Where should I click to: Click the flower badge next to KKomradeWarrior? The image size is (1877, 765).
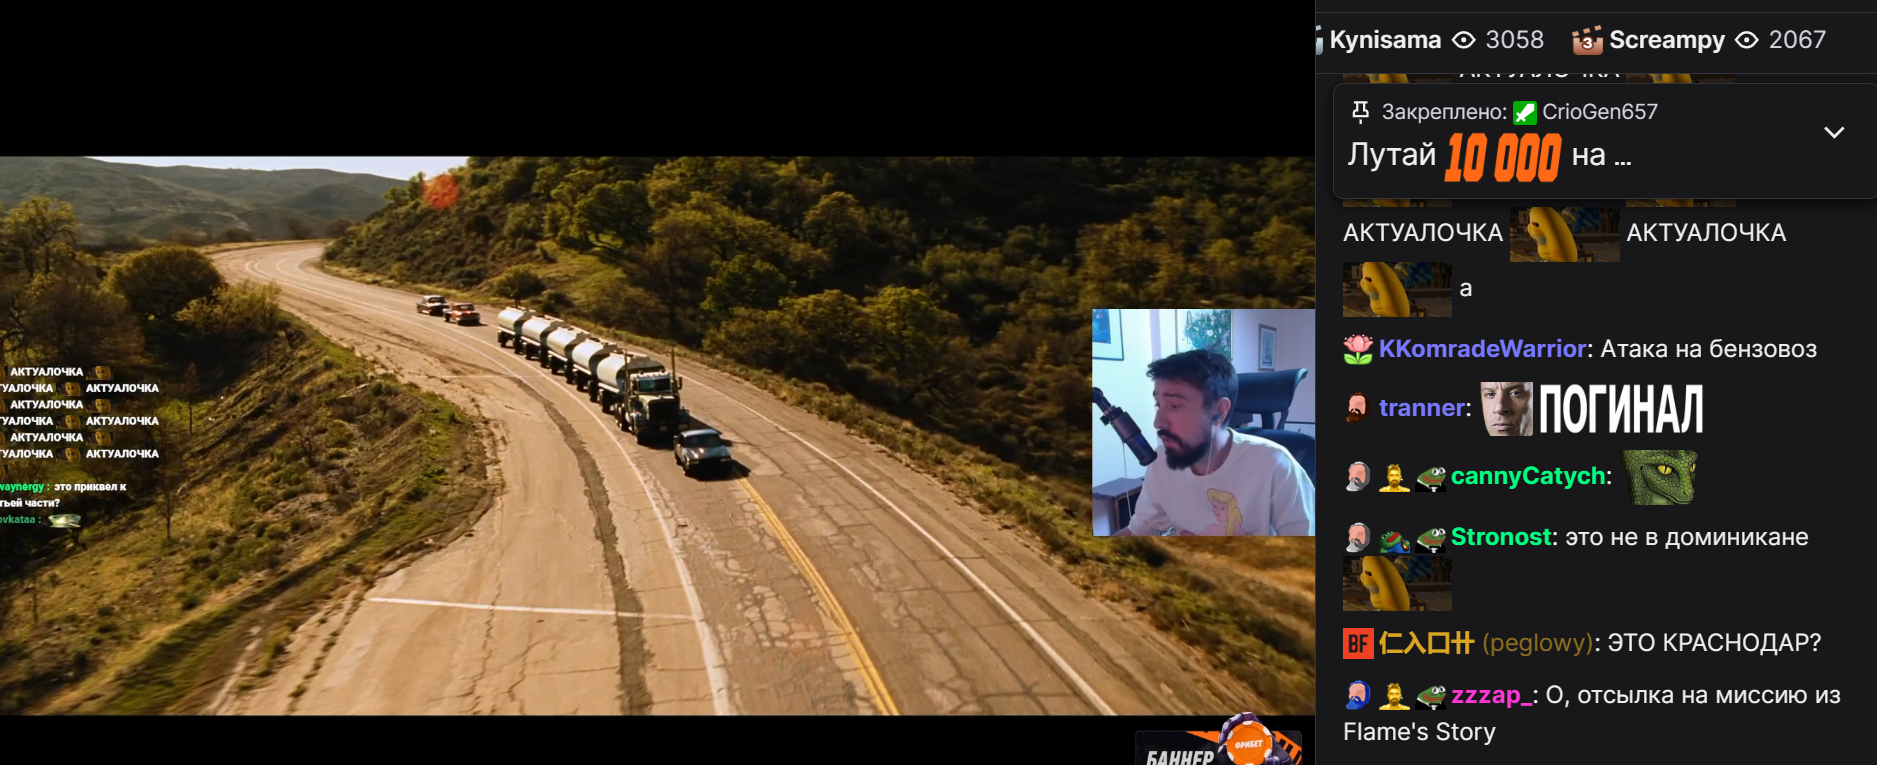pos(1358,349)
